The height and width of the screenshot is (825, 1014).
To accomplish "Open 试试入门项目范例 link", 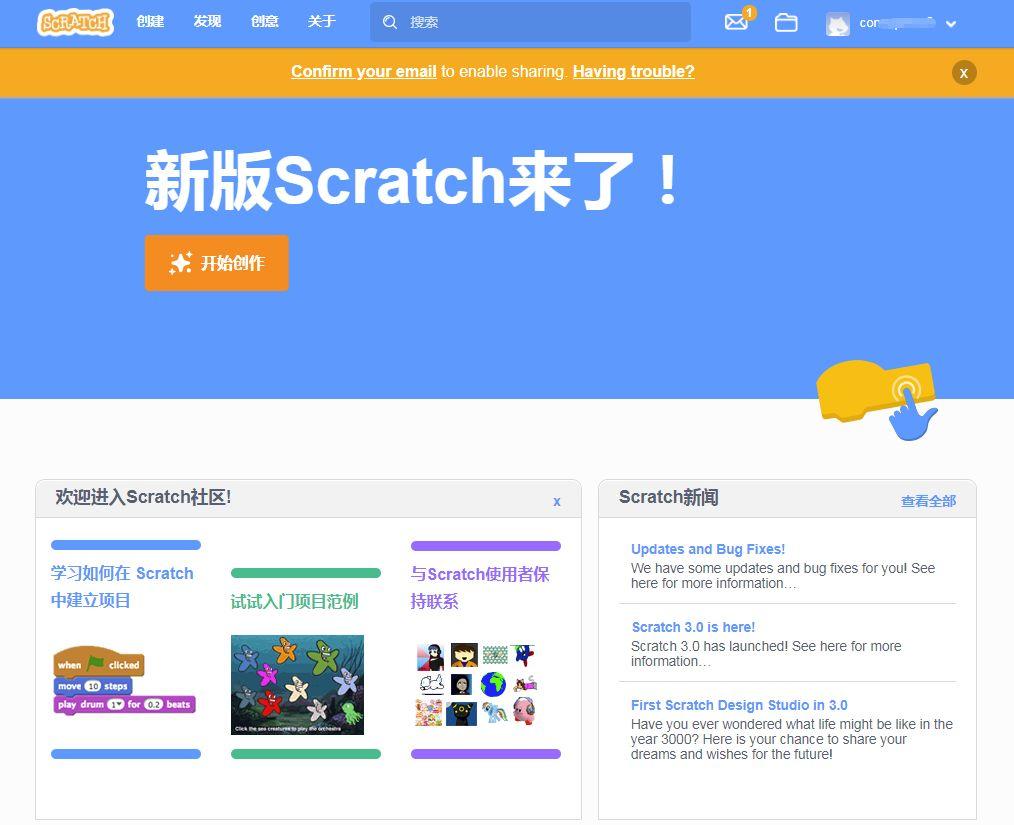I will [294, 601].
